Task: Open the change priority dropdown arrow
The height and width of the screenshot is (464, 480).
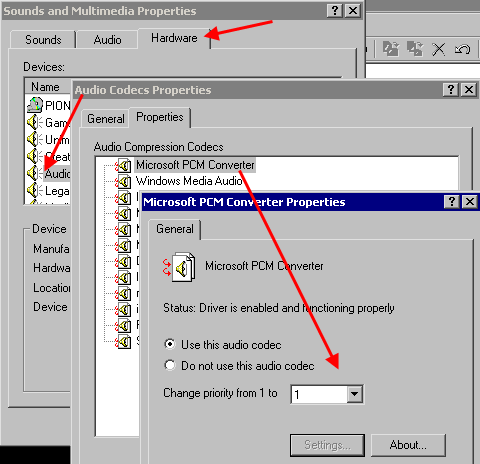Action: coord(354,394)
